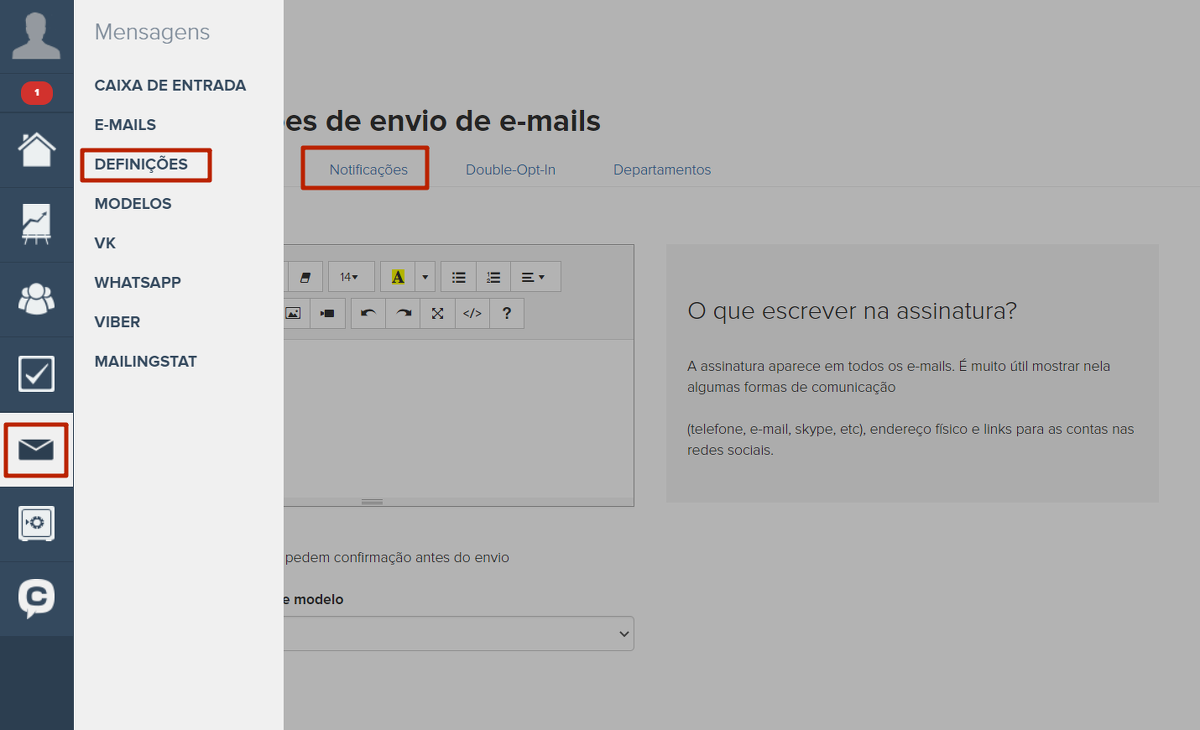Open the font size 14 dropdown
The width and height of the screenshot is (1200, 730).
(x=350, y=277)
